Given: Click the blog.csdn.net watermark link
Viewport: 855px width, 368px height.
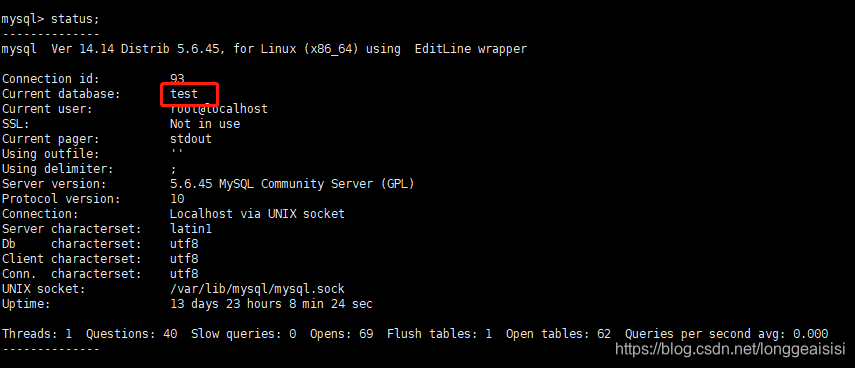Looking at the screenshot, I should [x=730, y=348].
